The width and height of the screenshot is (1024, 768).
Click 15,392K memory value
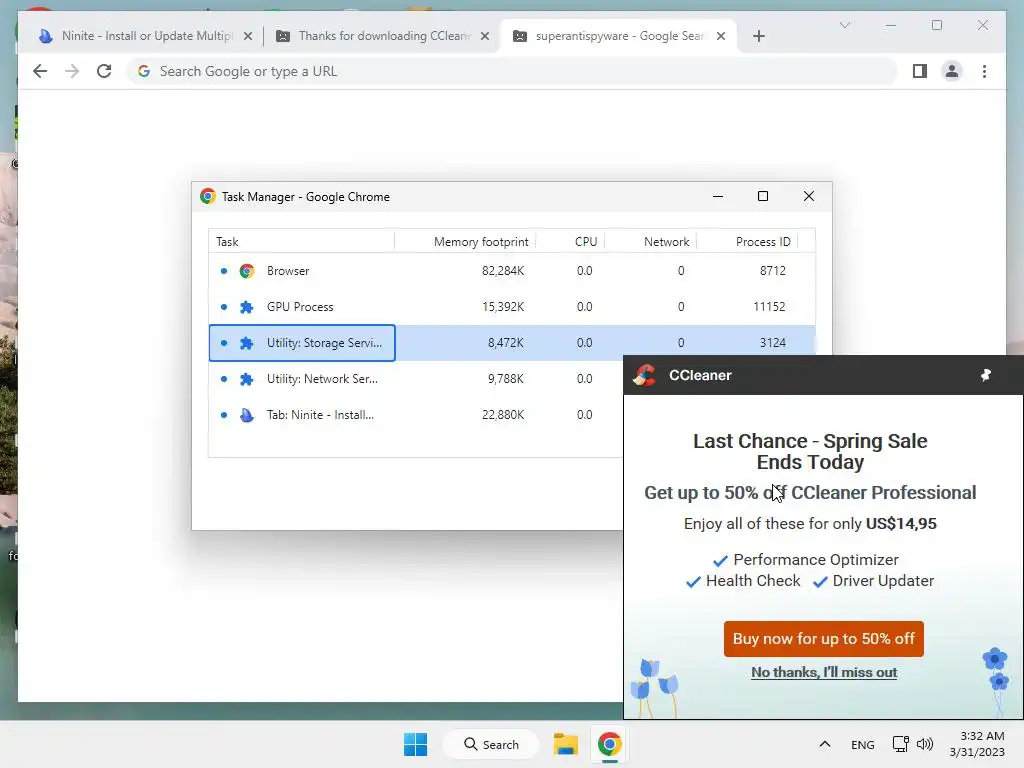503,307
